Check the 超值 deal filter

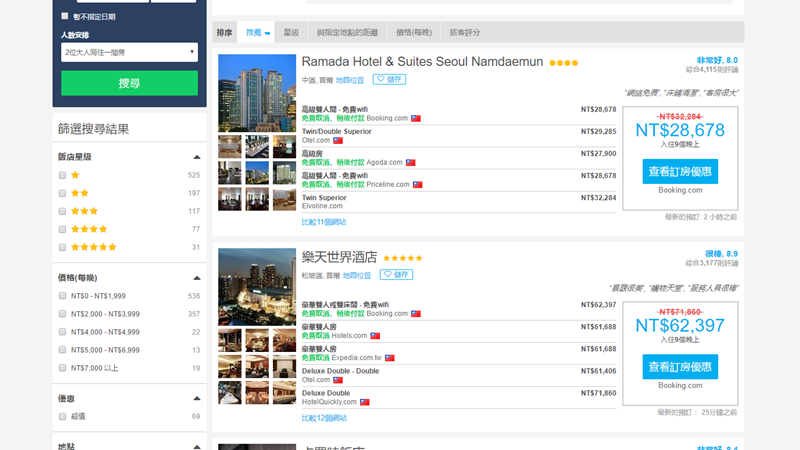(62, 417)
